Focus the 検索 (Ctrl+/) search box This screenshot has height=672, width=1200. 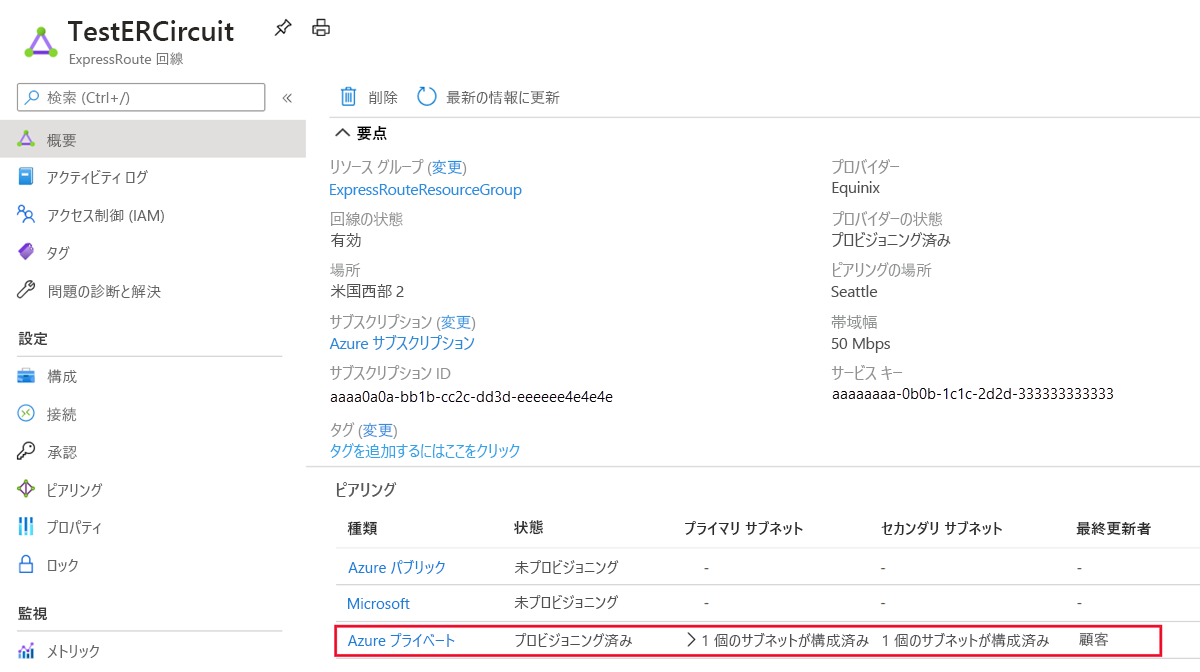tap(141, 97)
